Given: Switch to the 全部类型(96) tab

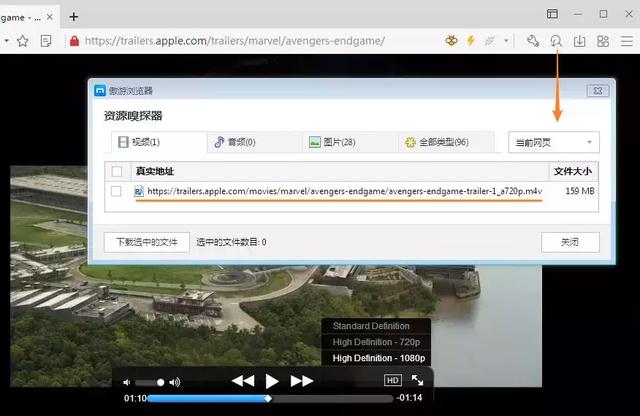Looking at the screenshot, I should tap(446, 142).
